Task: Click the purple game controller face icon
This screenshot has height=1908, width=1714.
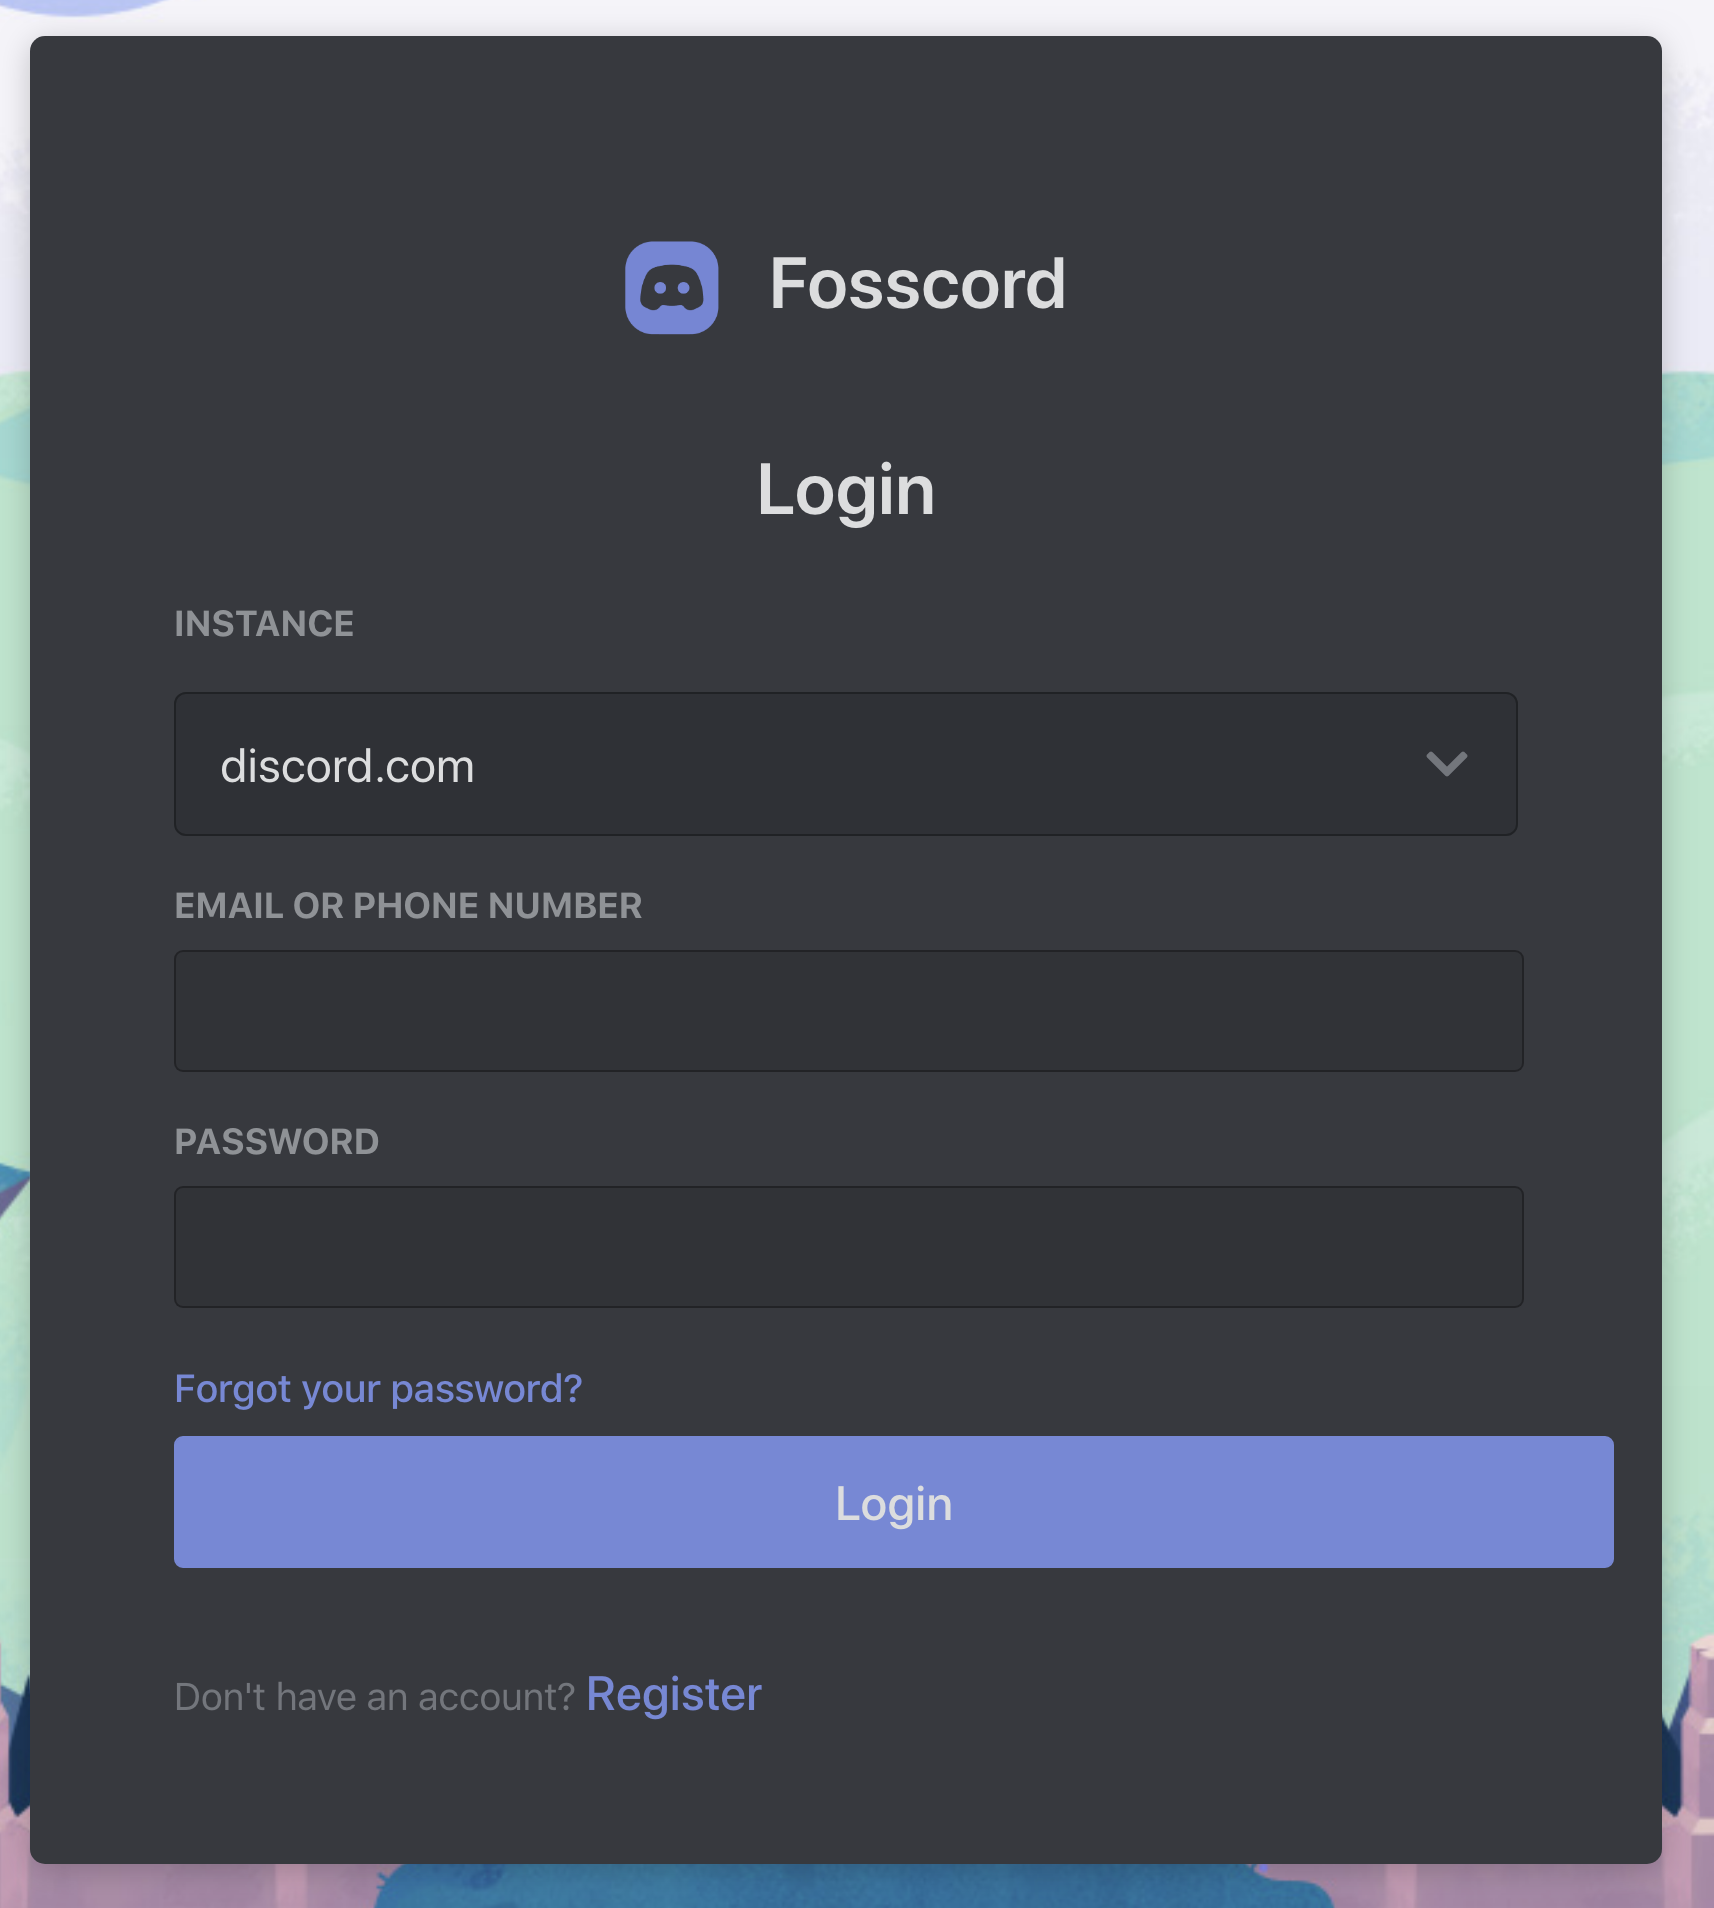Action: point(672,288)
